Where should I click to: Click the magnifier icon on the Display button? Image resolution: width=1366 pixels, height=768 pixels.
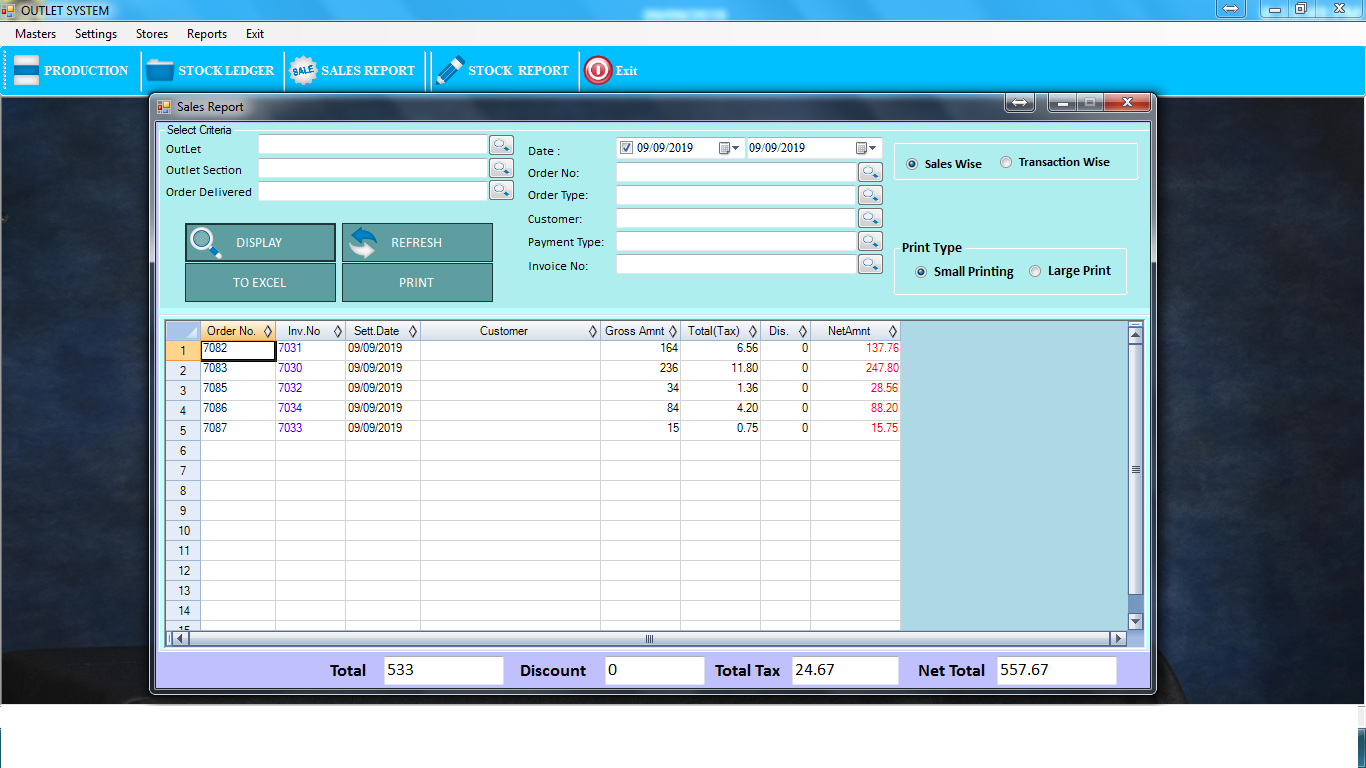(x=206, y=243)
